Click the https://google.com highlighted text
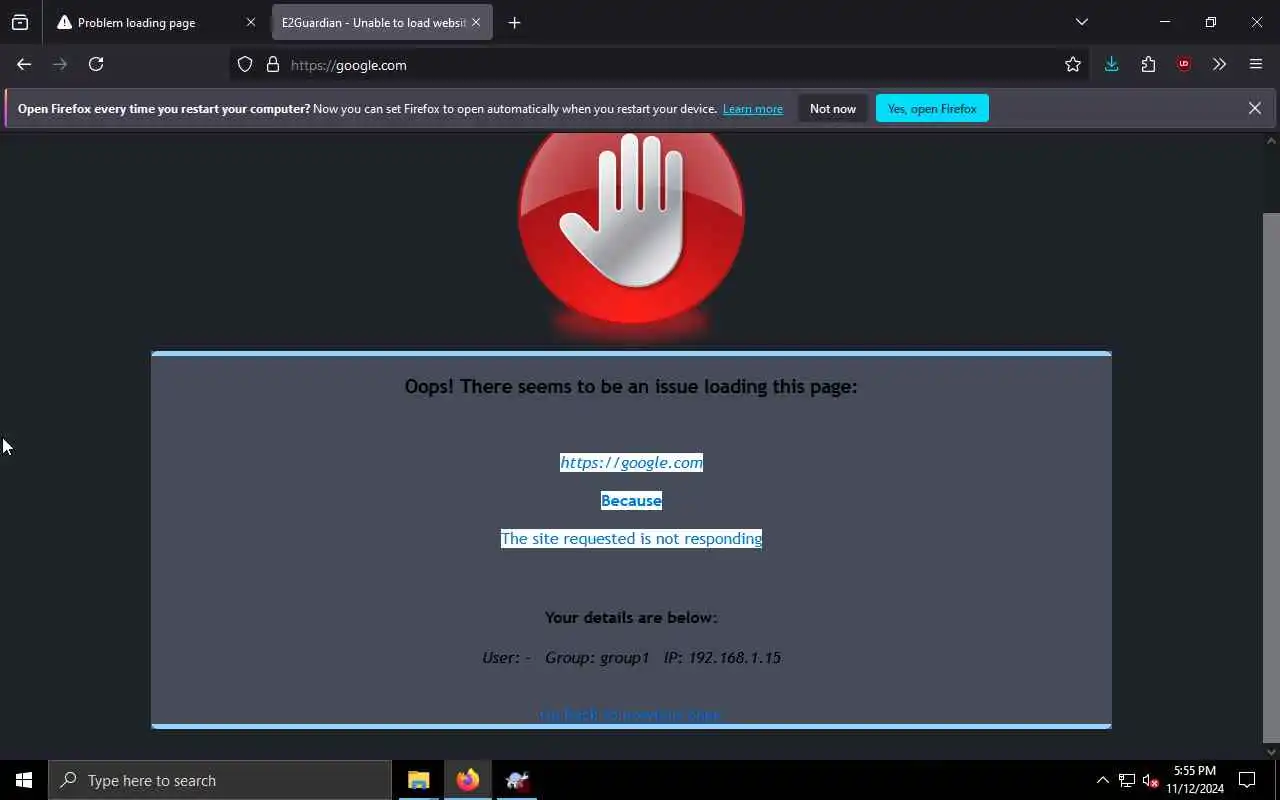The image size is (1280, 800). click(631, 462)
